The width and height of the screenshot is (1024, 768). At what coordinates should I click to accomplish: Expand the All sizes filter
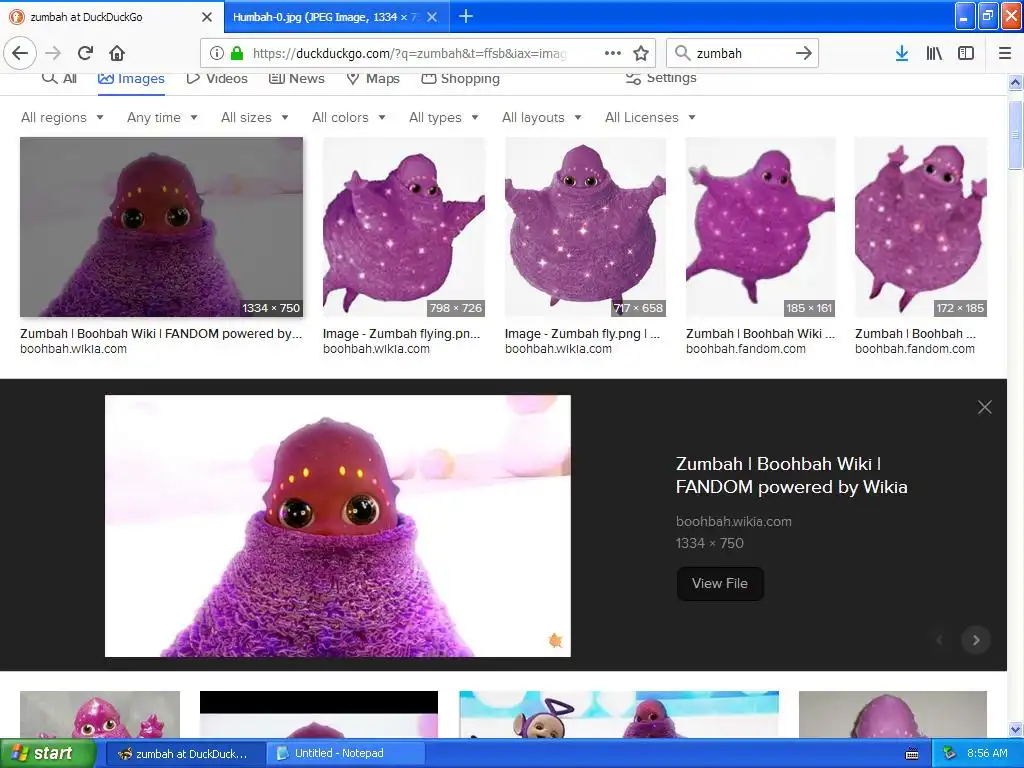255,118
